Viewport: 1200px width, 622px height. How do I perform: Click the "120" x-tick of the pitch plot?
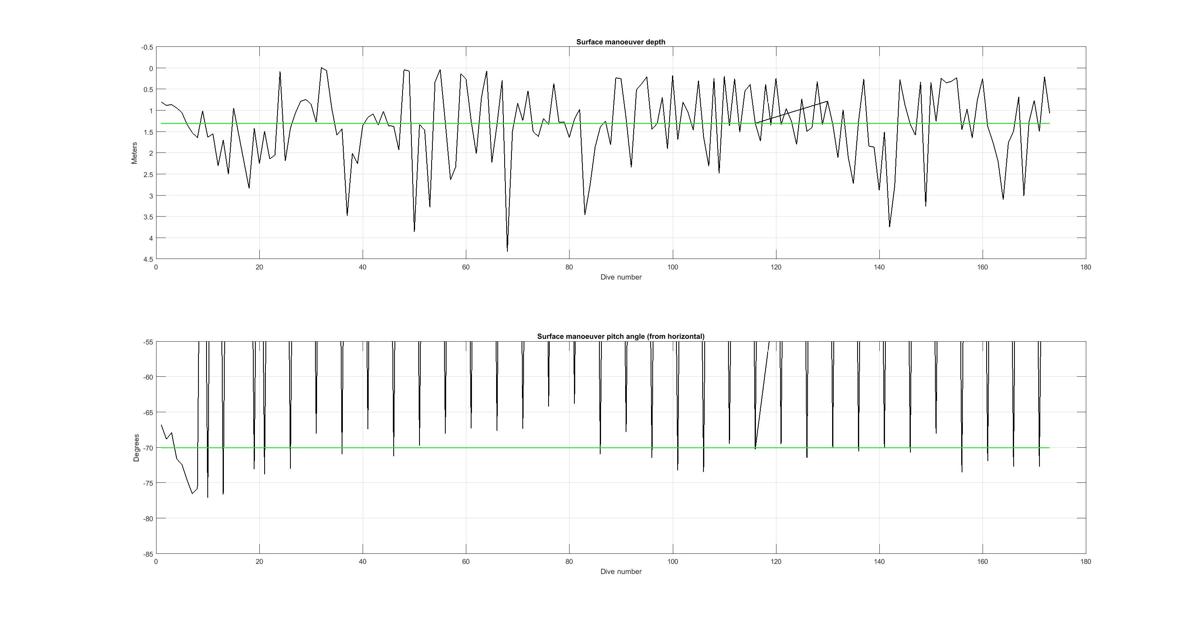[x=776, y=561]
